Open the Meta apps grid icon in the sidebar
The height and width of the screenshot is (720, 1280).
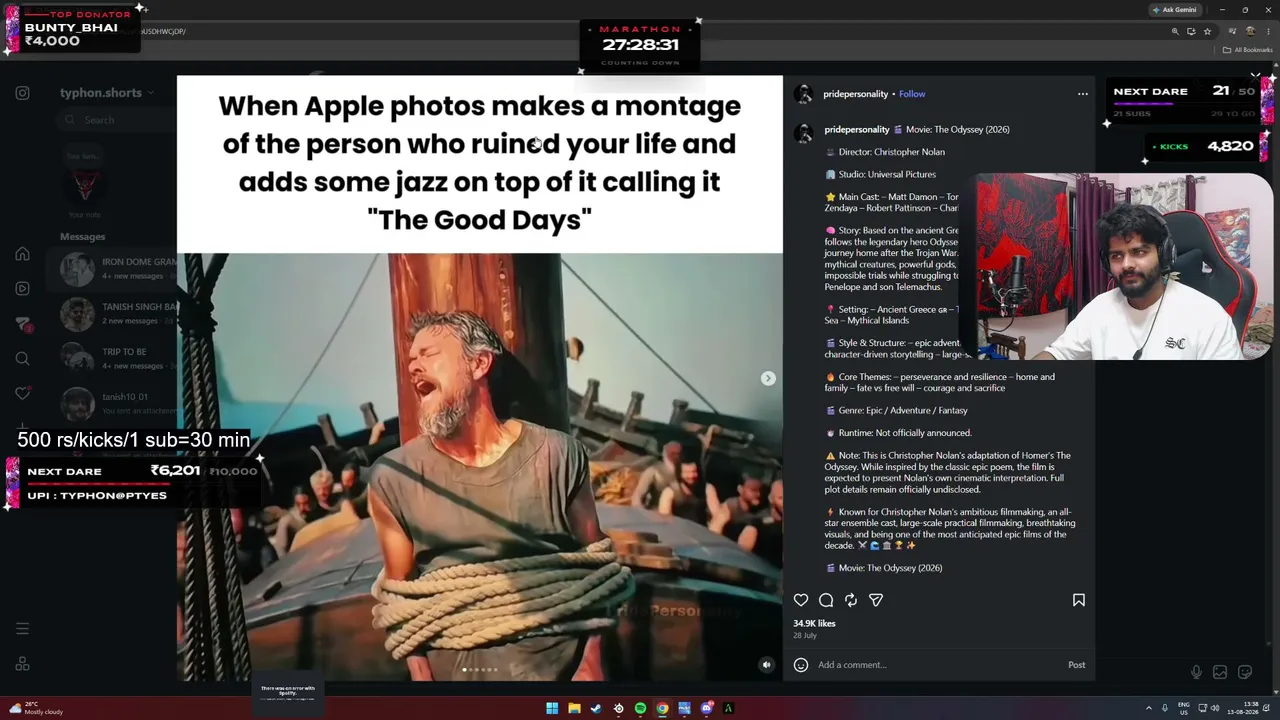tap(22, 664)
